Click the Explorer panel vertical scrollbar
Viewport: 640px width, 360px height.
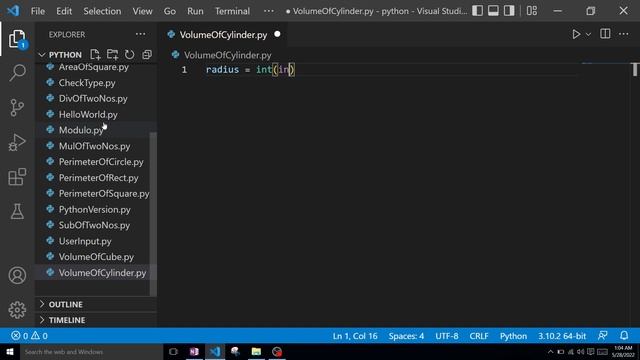153,213
